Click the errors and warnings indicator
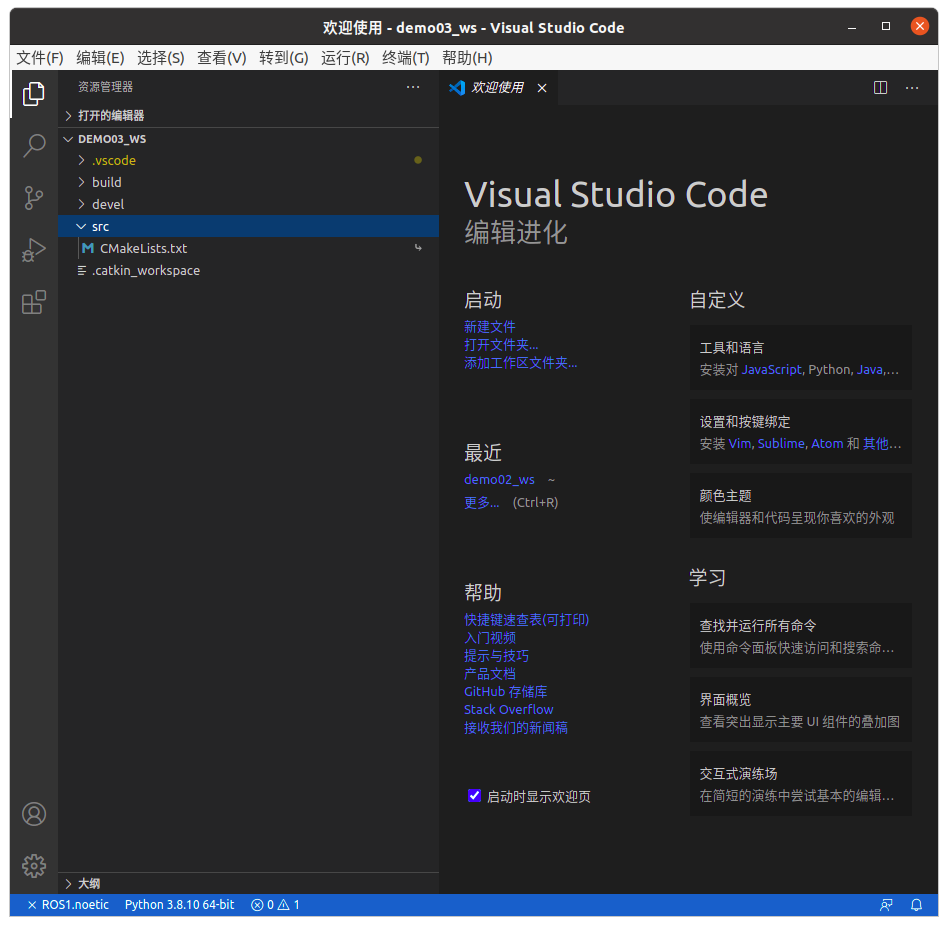The width and height of the screenshot is (948, 926). pos(274,904)
